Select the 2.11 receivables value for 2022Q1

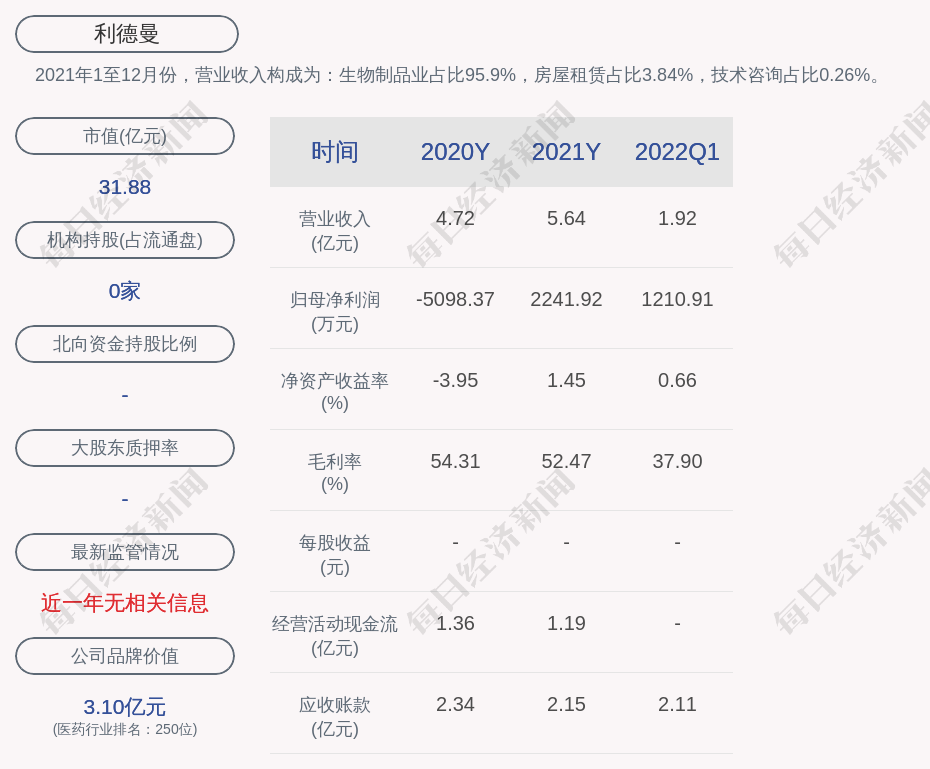[677, 704]
